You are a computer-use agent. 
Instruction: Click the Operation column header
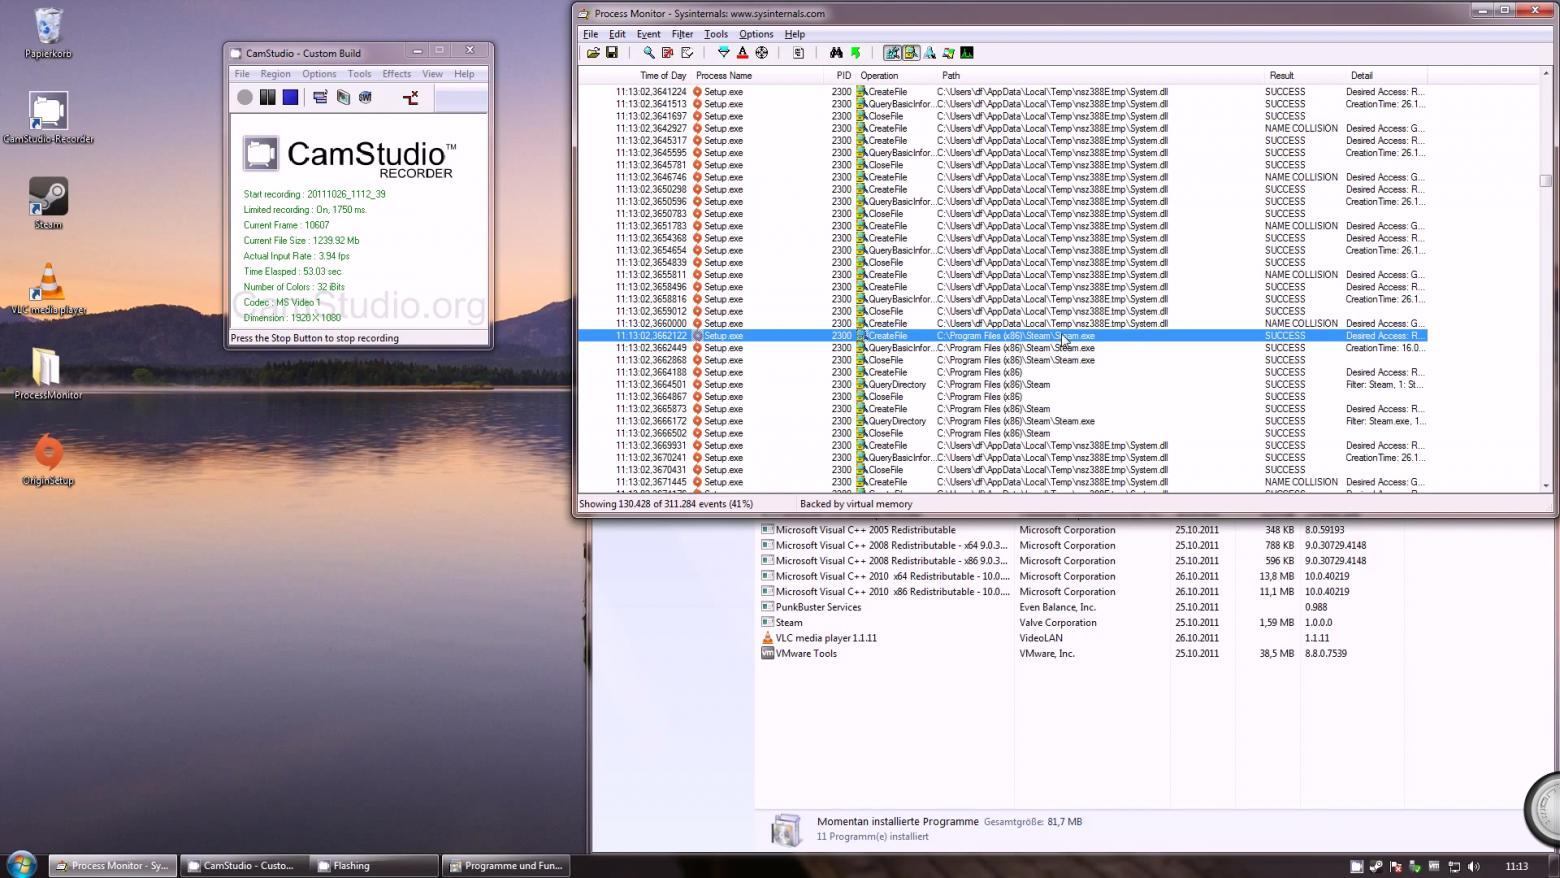pyautogui.click(x=879, y=75)
